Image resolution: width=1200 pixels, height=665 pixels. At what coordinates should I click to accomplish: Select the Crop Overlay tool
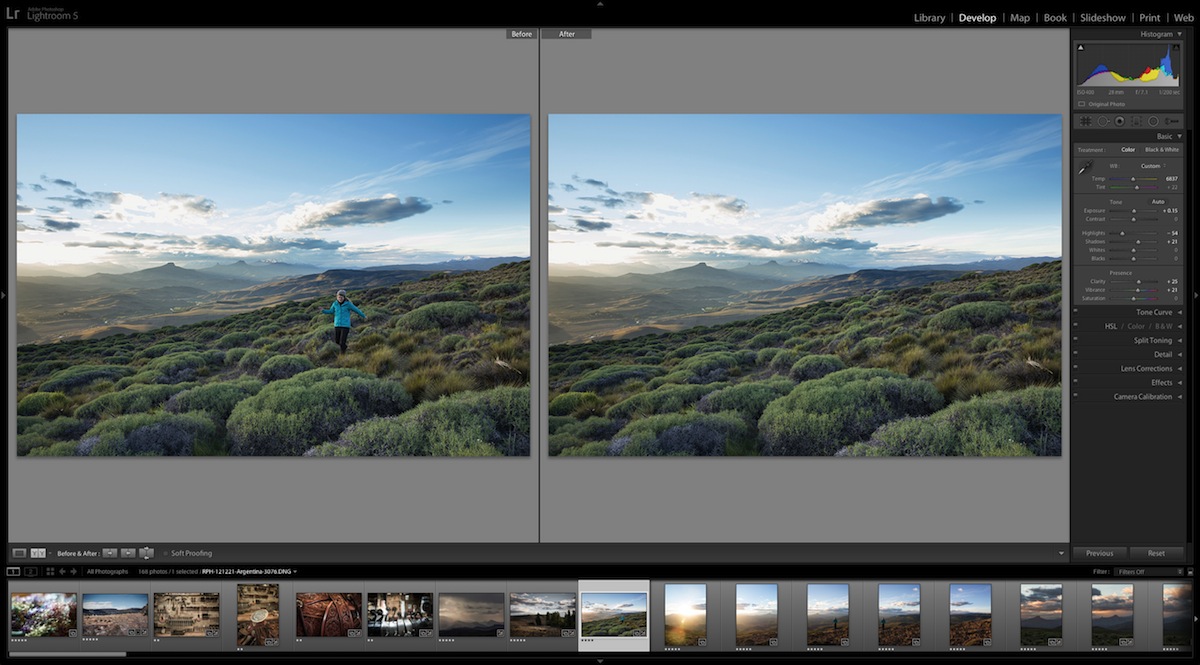tap(1086, 121)
